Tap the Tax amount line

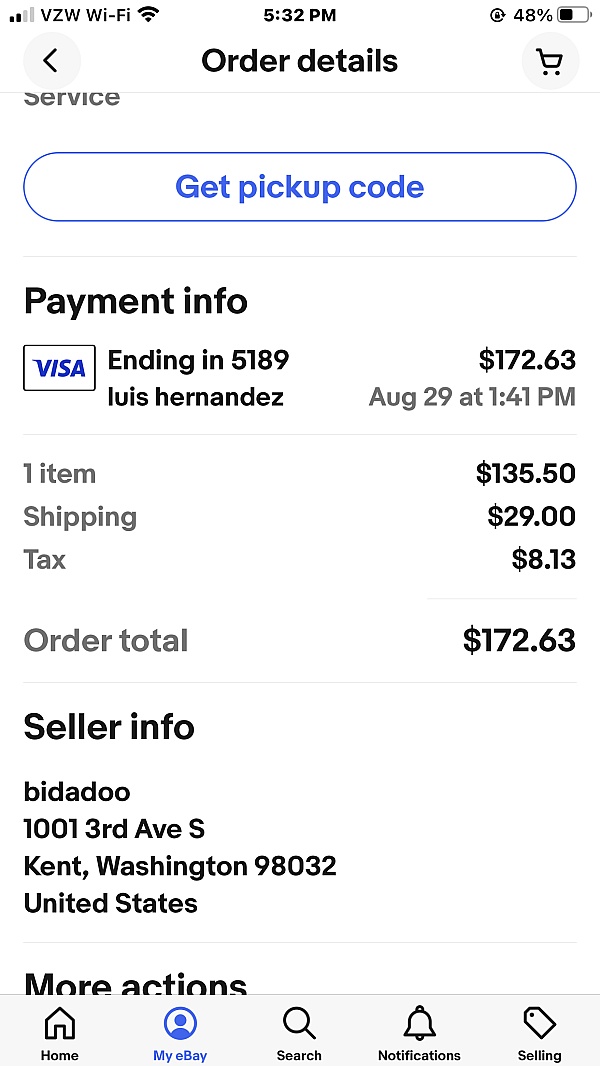pos(543,560)
